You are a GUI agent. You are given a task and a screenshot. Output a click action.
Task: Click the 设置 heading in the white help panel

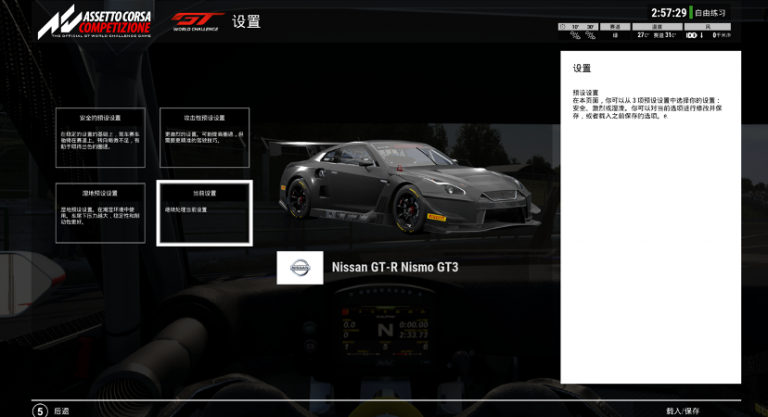click(x=582, y=68)
